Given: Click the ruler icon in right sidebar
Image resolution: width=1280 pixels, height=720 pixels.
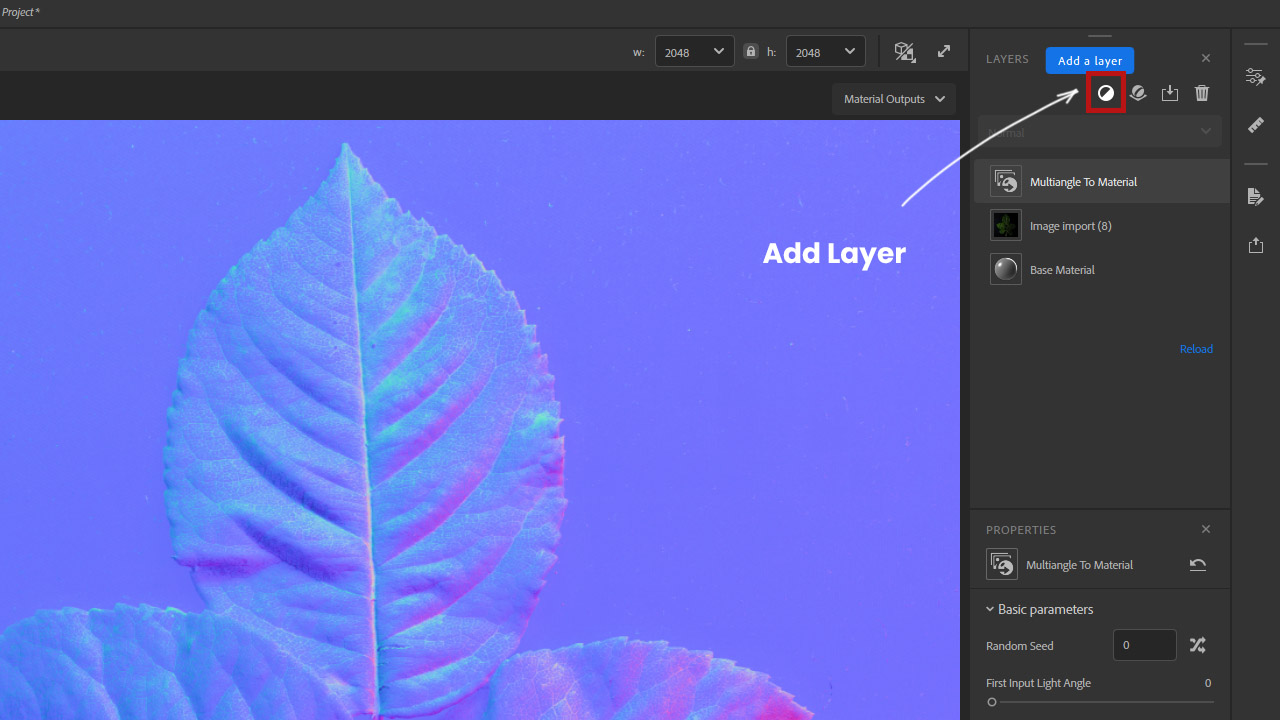Looking at the screenshot, I should (1256, 125).
